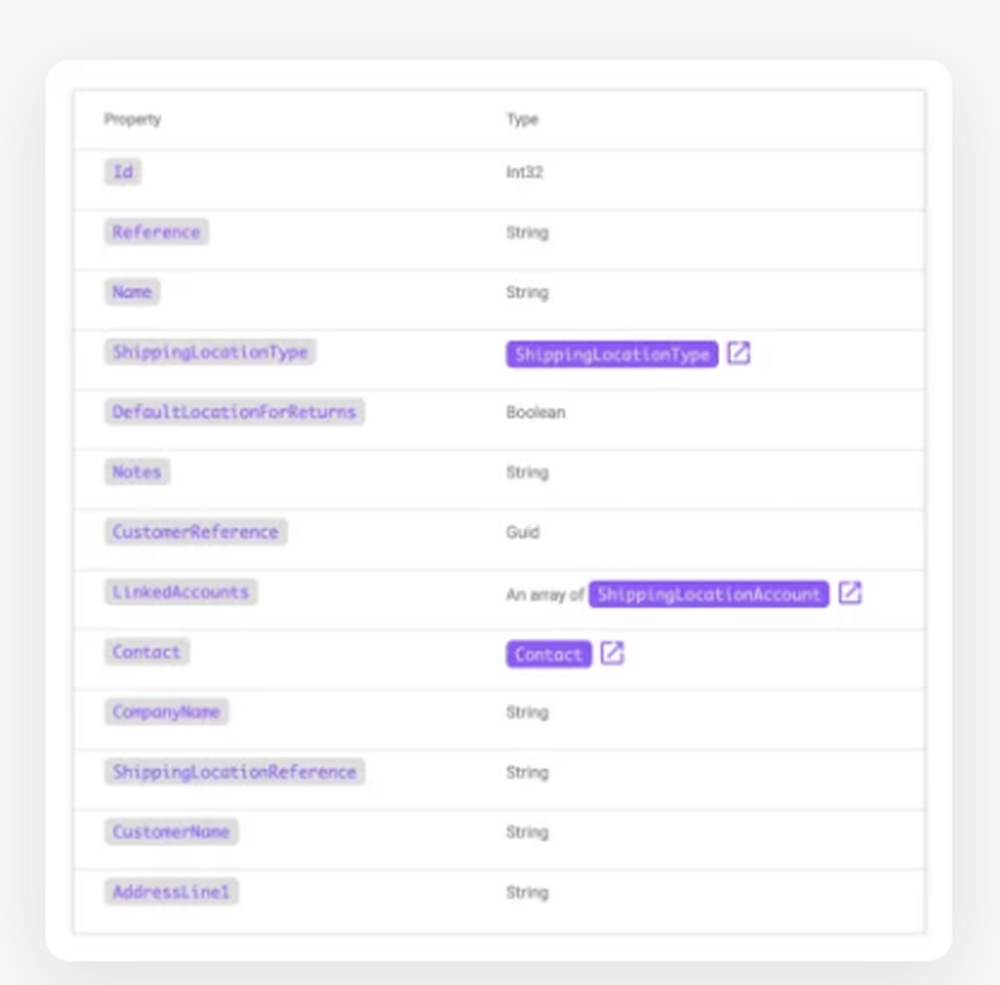Select the LinkedAccounts property tag
The image size is (1000, 985).
click(x=180, y=592)
